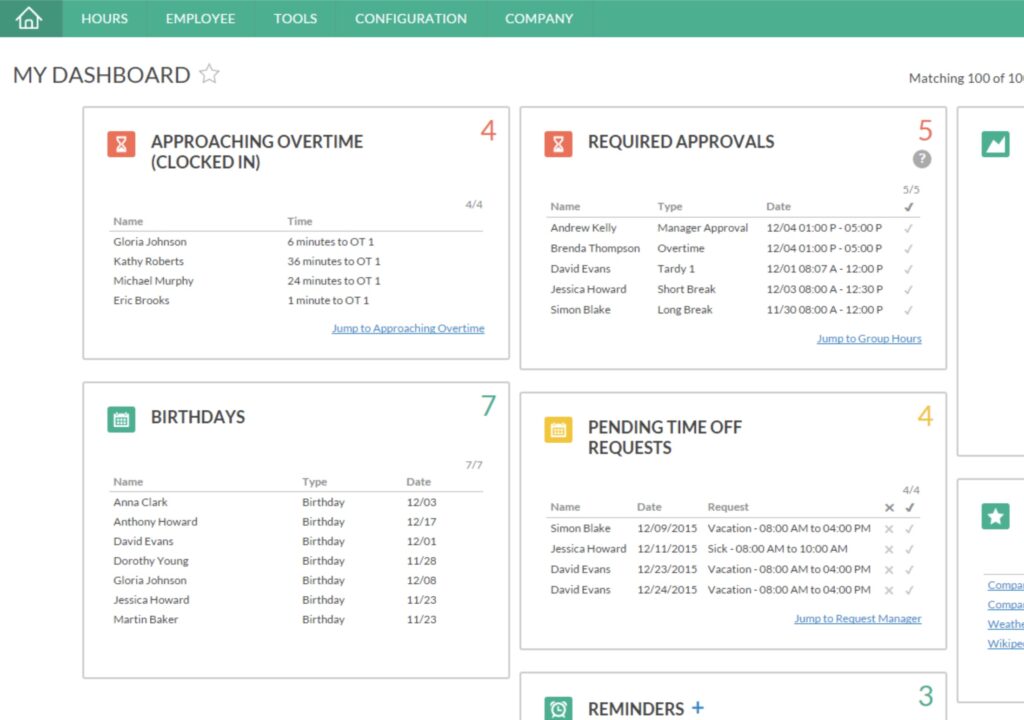The width and height of the screenshot is (1024, 720).
Task: Approve David Evans' 12/23/2015 vacation request
Action: pos(910,570)
